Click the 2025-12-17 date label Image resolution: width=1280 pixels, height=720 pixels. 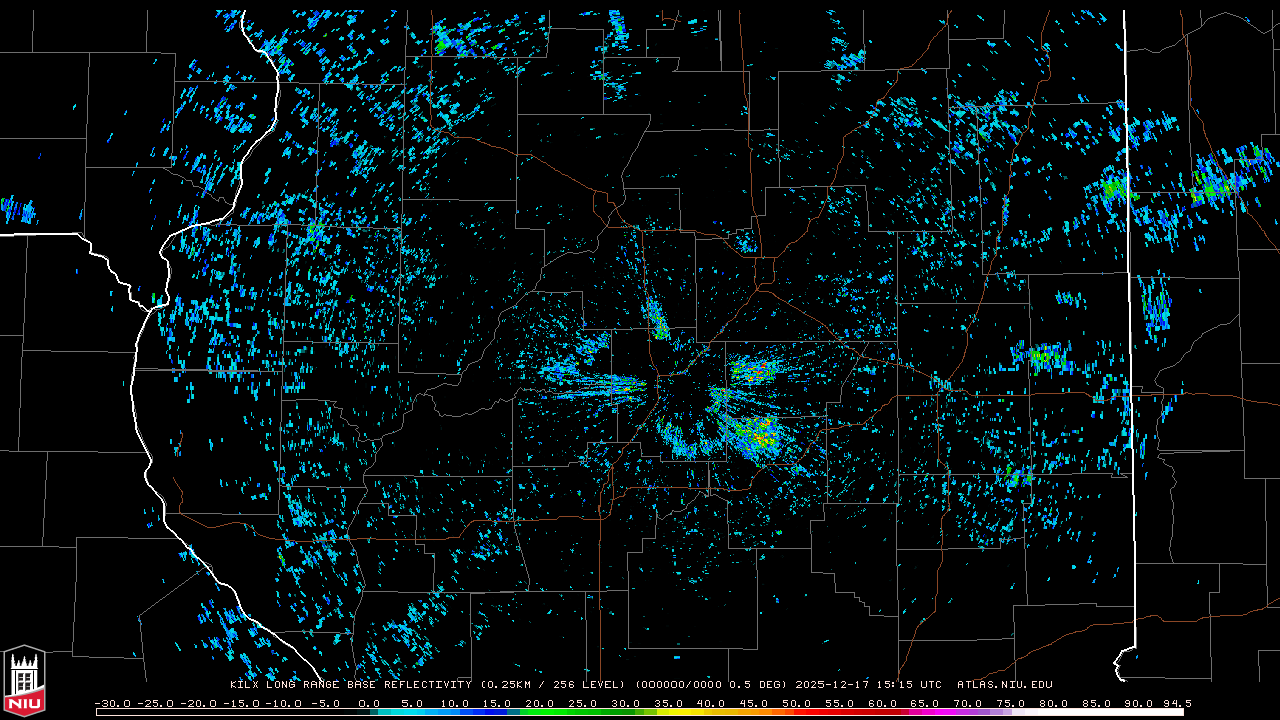834,685
